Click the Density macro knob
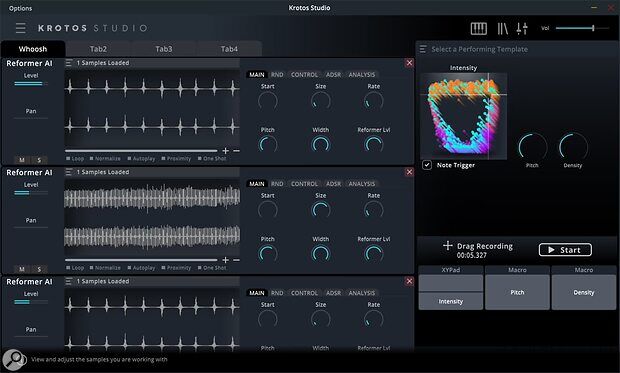 (573, 147)
